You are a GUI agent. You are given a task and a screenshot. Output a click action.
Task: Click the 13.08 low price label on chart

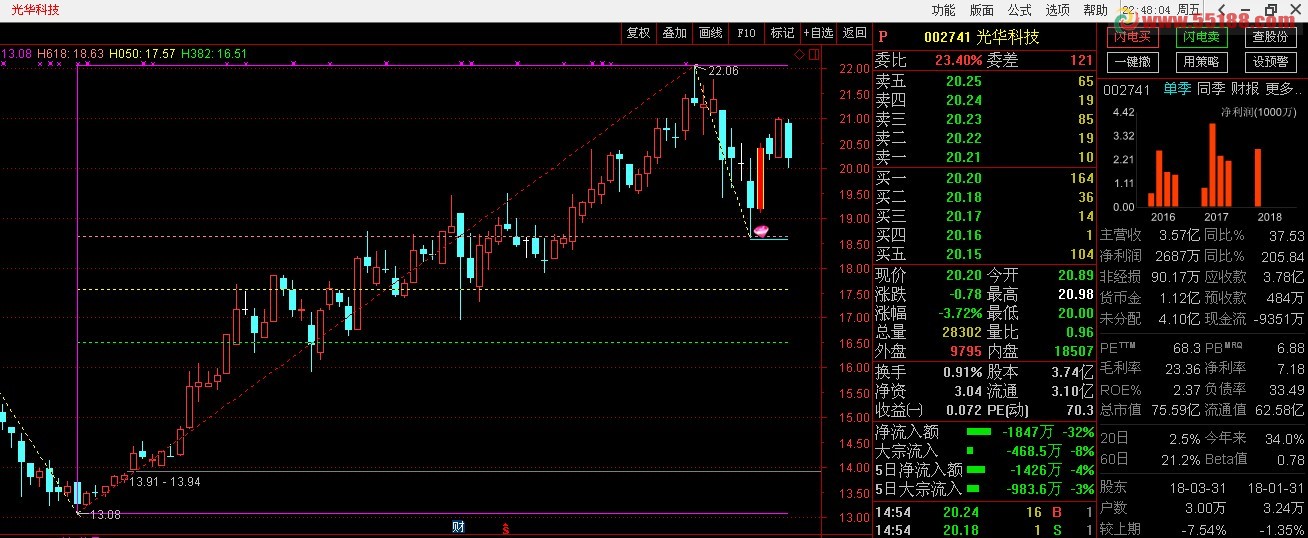pos(105,514)
